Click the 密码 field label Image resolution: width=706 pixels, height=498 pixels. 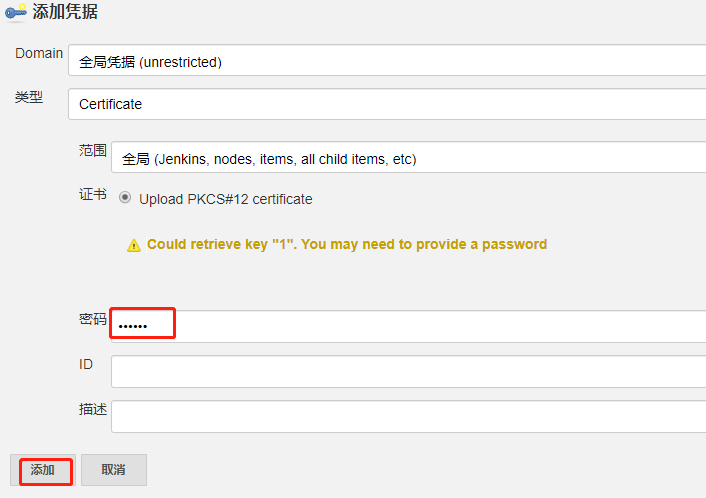[93, 319]
